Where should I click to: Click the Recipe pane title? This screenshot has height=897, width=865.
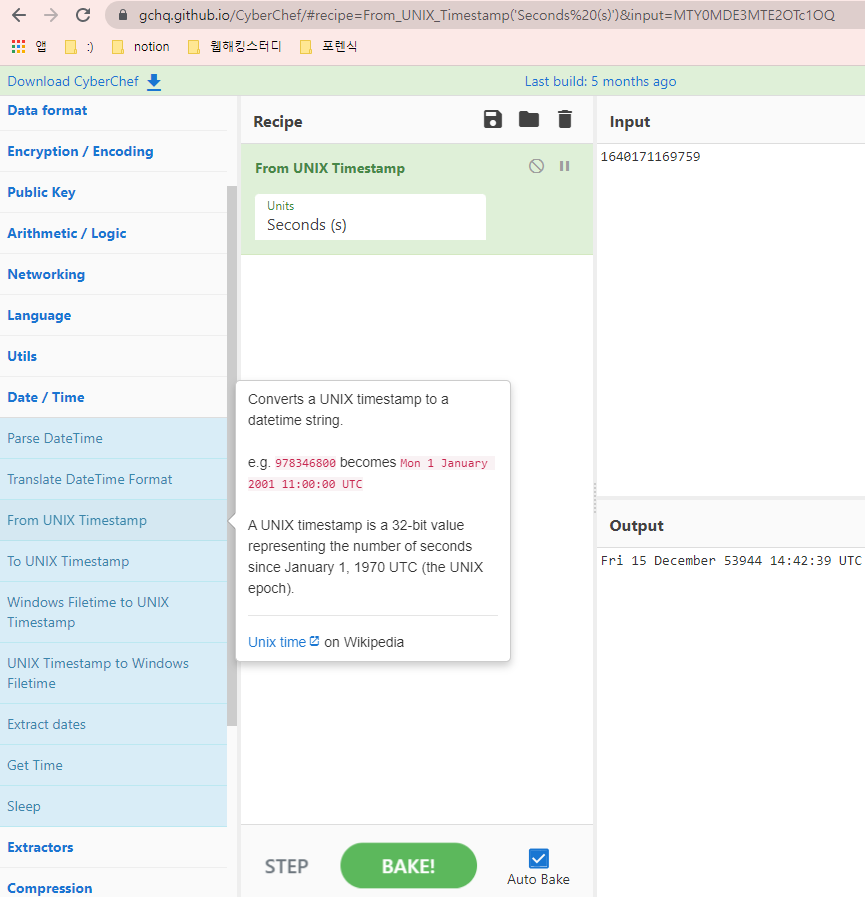click(278, 122)
